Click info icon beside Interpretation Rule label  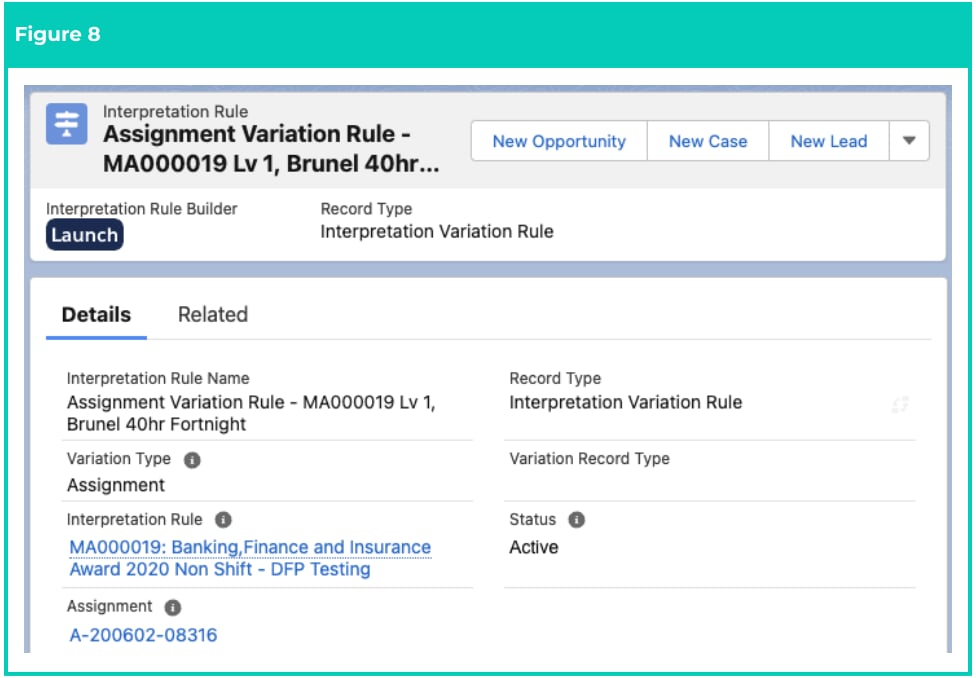(x=223, y=520)
